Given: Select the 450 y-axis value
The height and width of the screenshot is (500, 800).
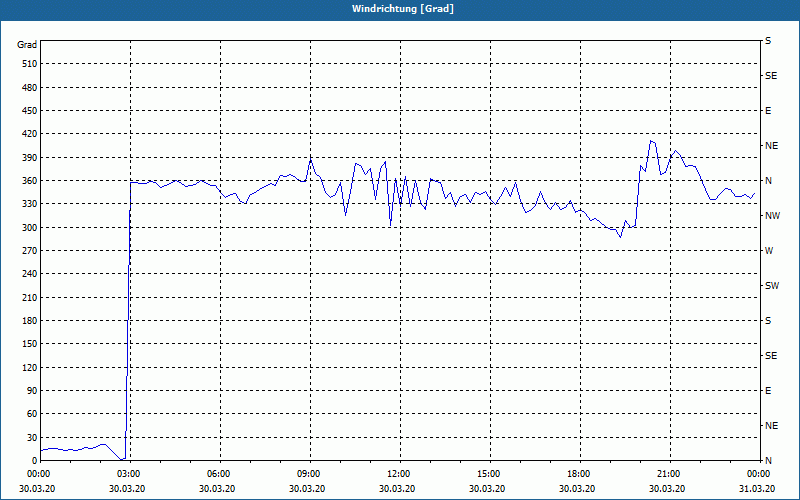Looking at the screenshot, I should 29,111.
